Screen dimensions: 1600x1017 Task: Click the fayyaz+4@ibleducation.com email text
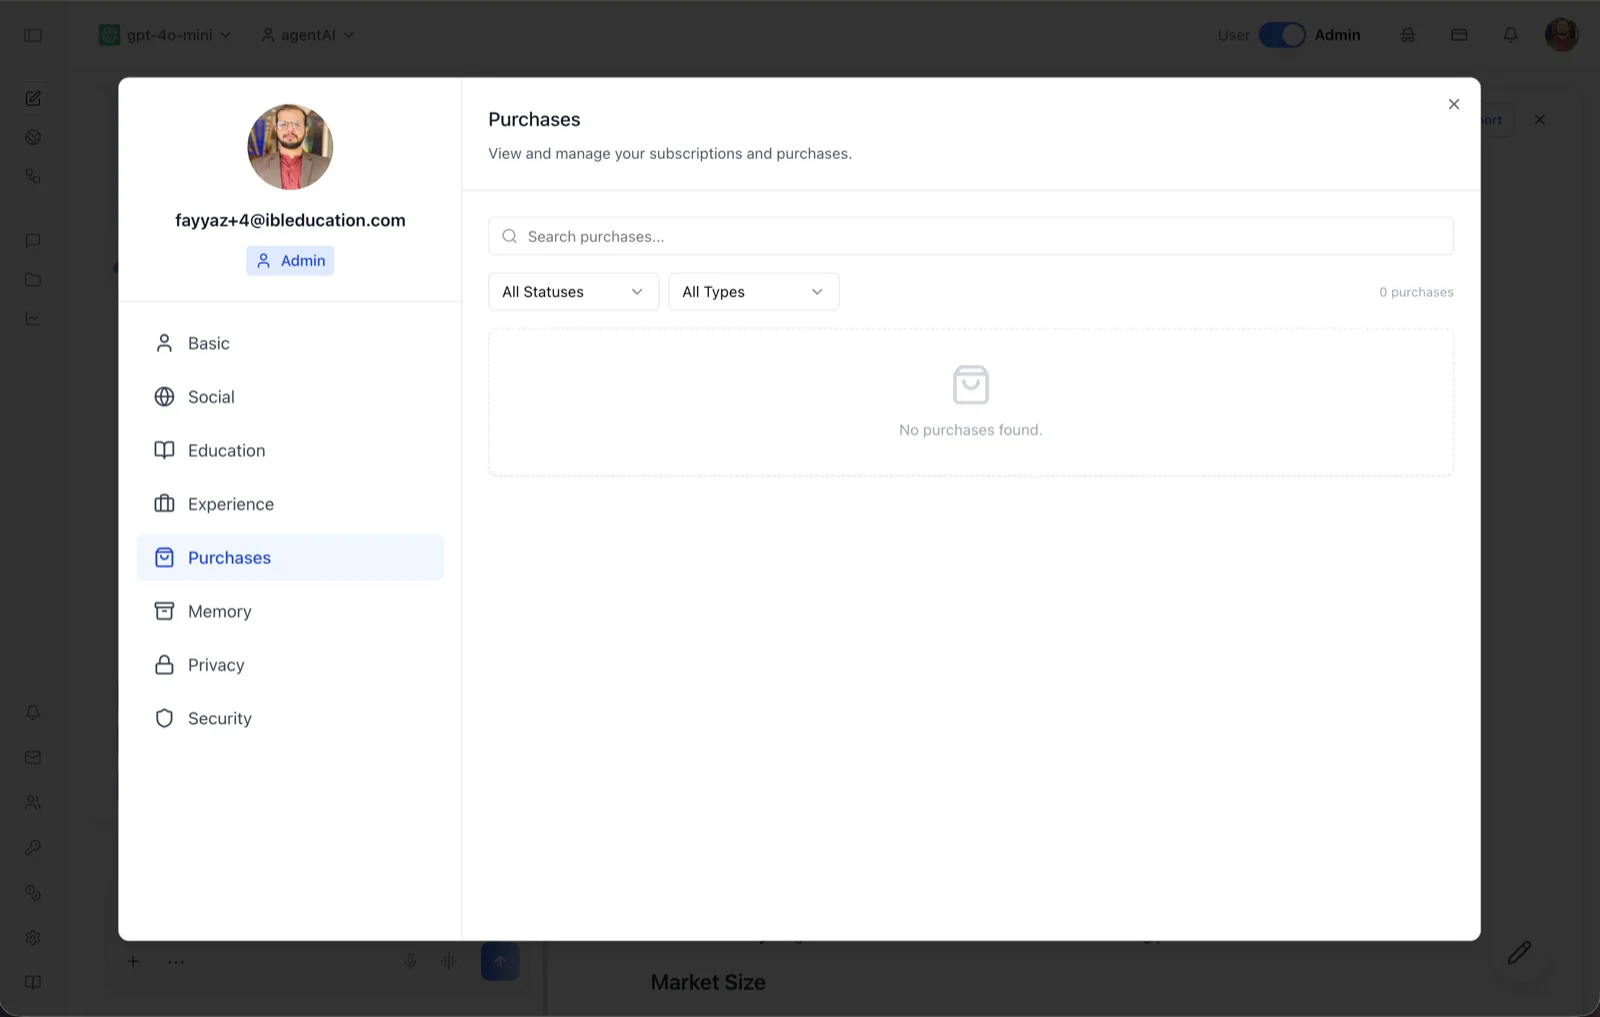pyautogui.click(x=290, y=220)
